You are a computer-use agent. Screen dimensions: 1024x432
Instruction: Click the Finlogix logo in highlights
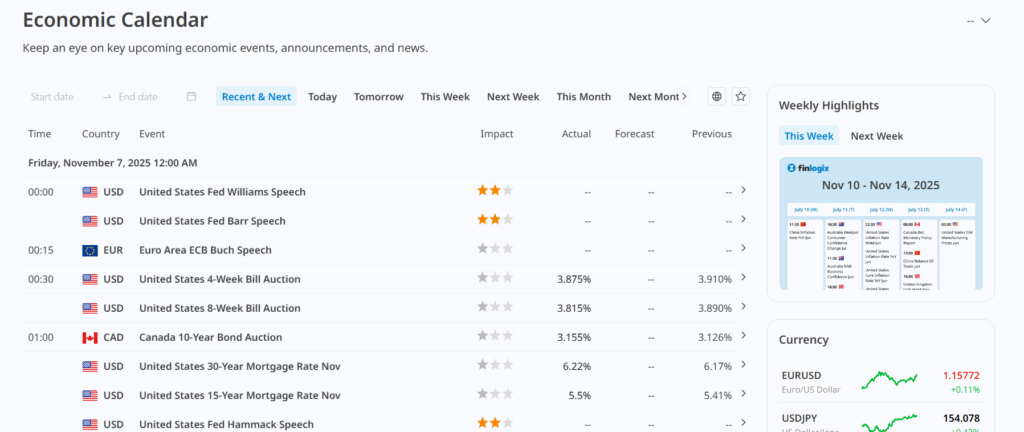coord(809,168)
